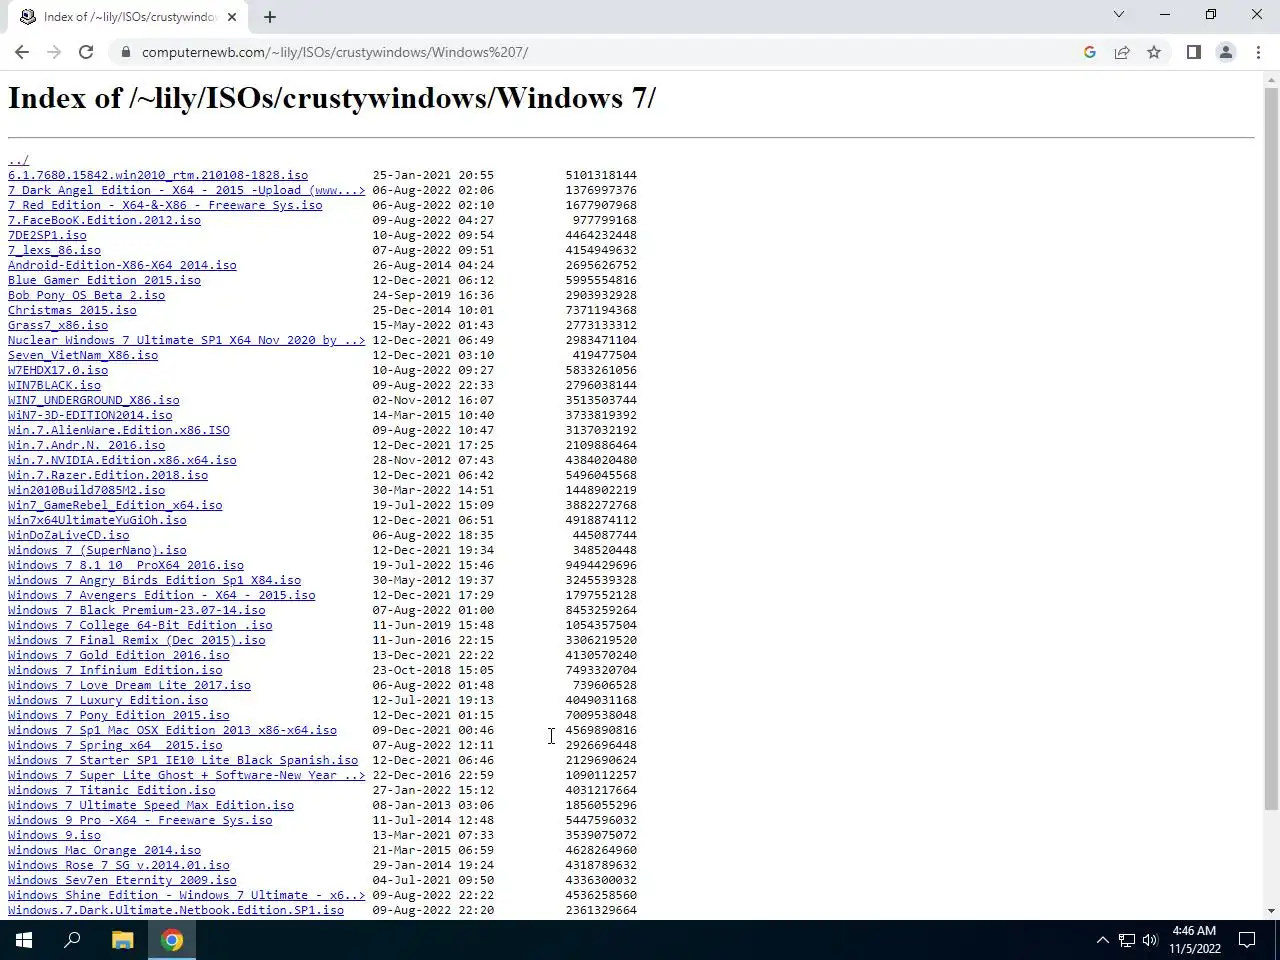Open volume control in tray
Viewport: 1280px width, 960px height.
[x=1150, y=940]
